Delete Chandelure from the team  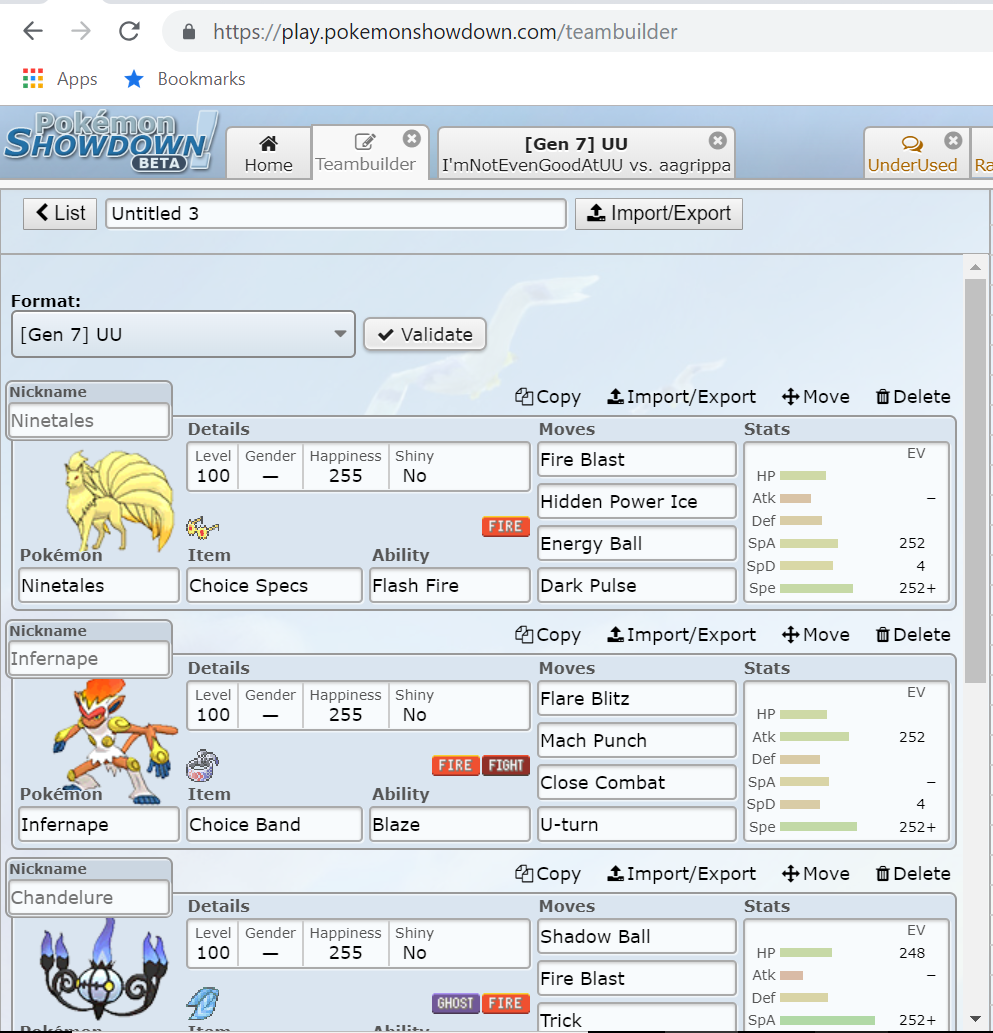(913, 874)
